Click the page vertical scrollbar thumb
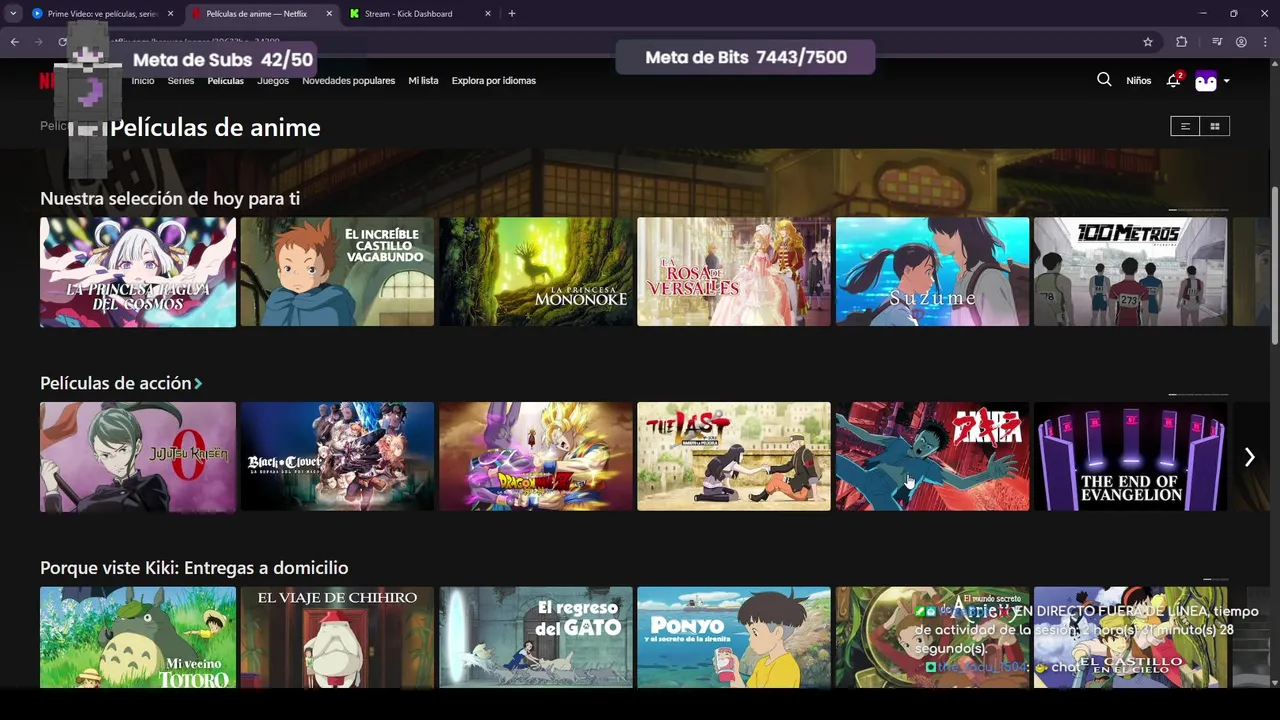This screenshot has height=720, width=1280. 1273,265
